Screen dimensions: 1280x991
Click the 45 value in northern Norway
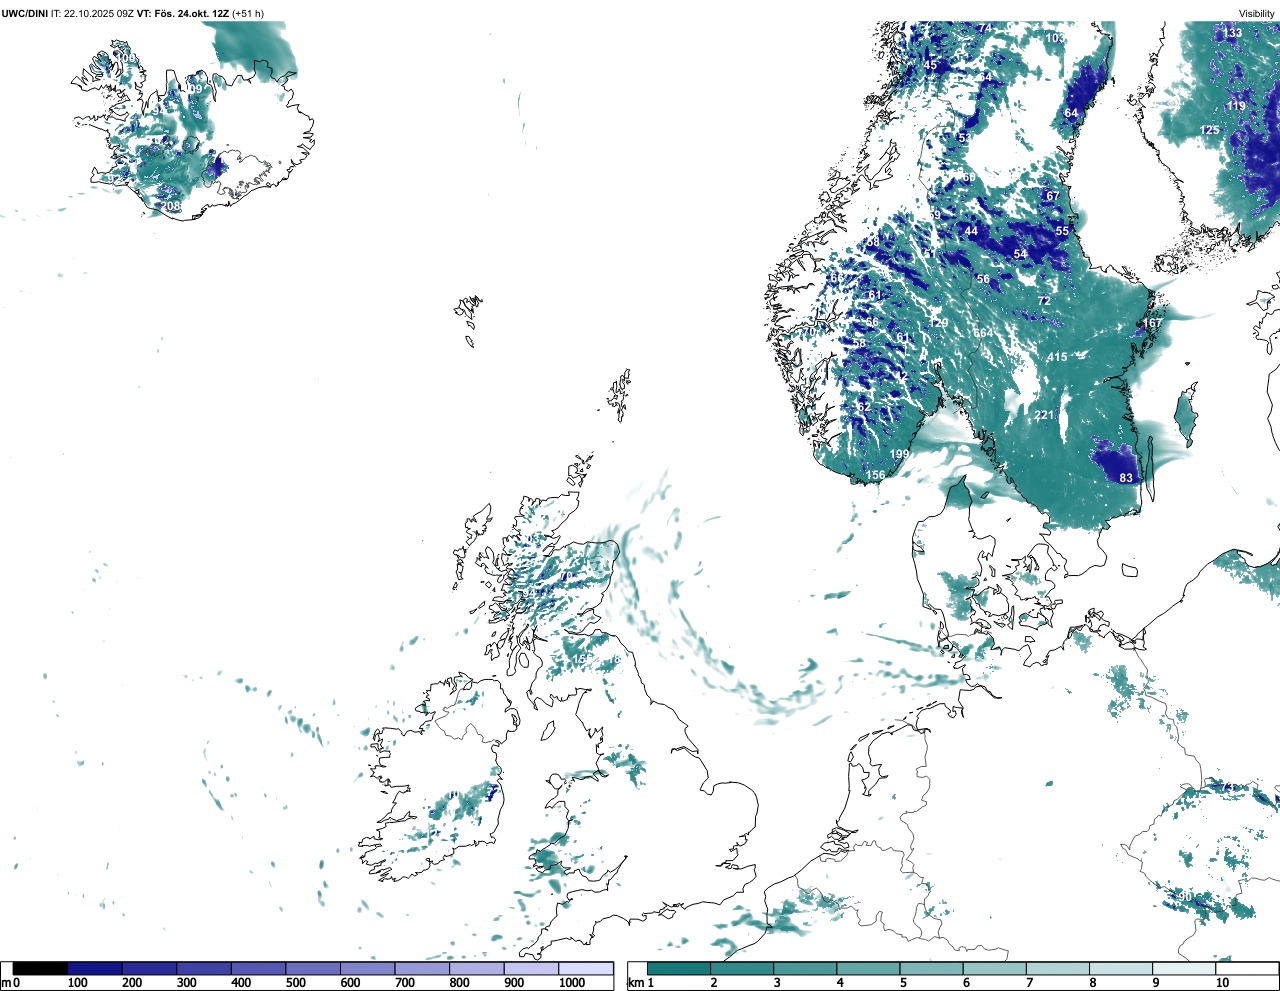pos(930,65)
